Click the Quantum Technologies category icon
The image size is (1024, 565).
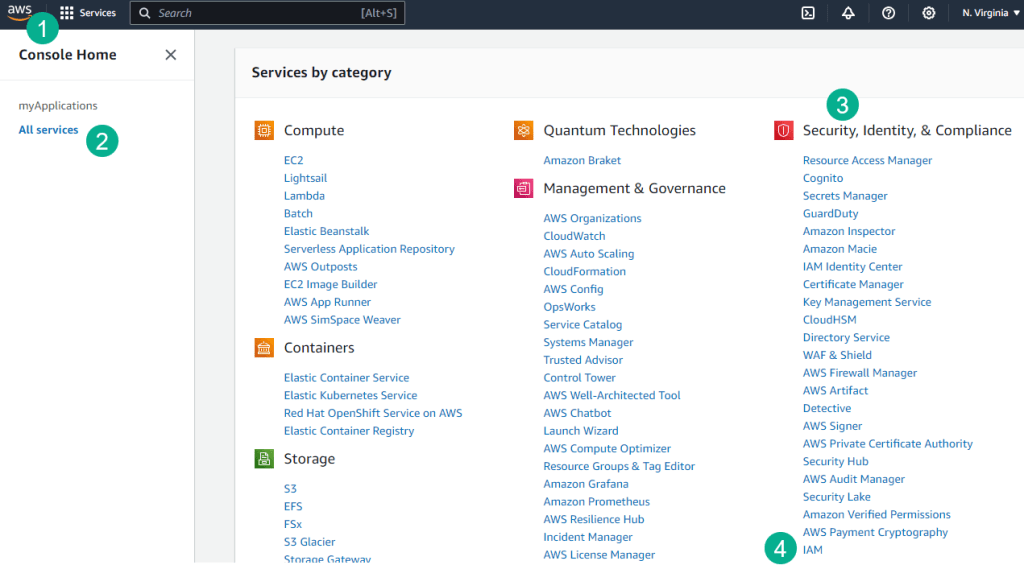[523, 130]
